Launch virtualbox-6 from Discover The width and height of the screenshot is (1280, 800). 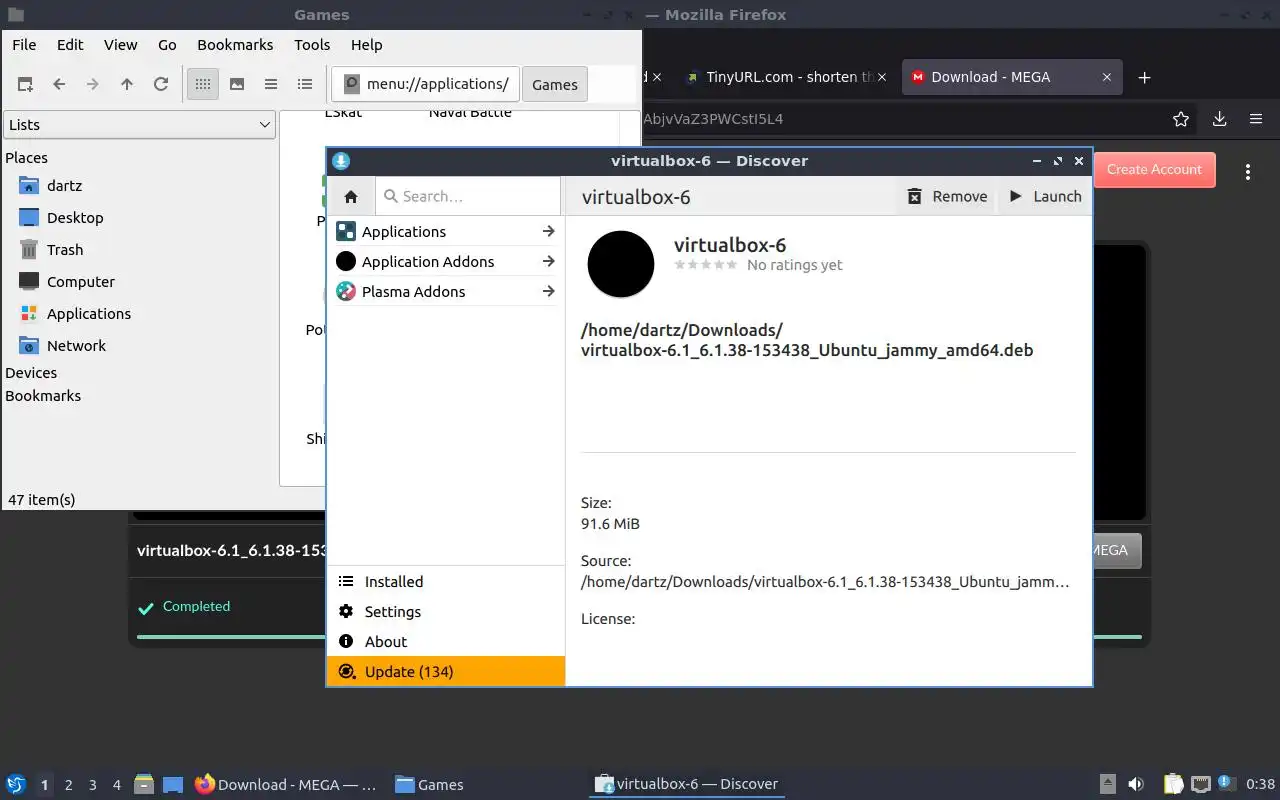[1045, 196]
